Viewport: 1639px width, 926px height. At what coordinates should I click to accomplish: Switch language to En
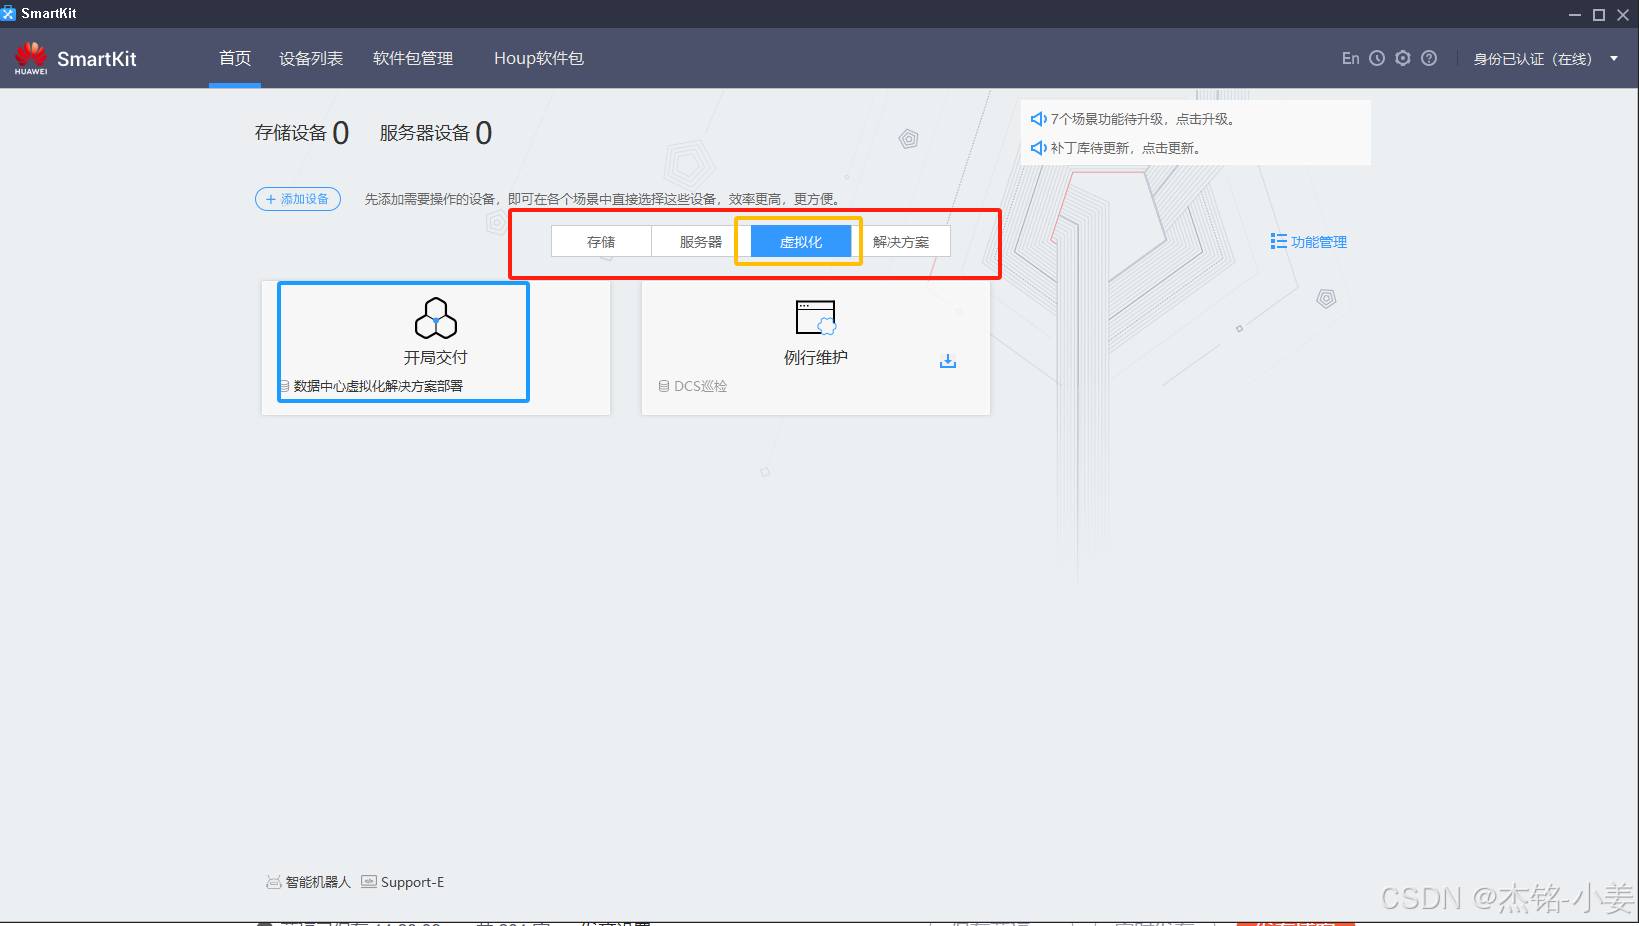[x=1350, y=58]
